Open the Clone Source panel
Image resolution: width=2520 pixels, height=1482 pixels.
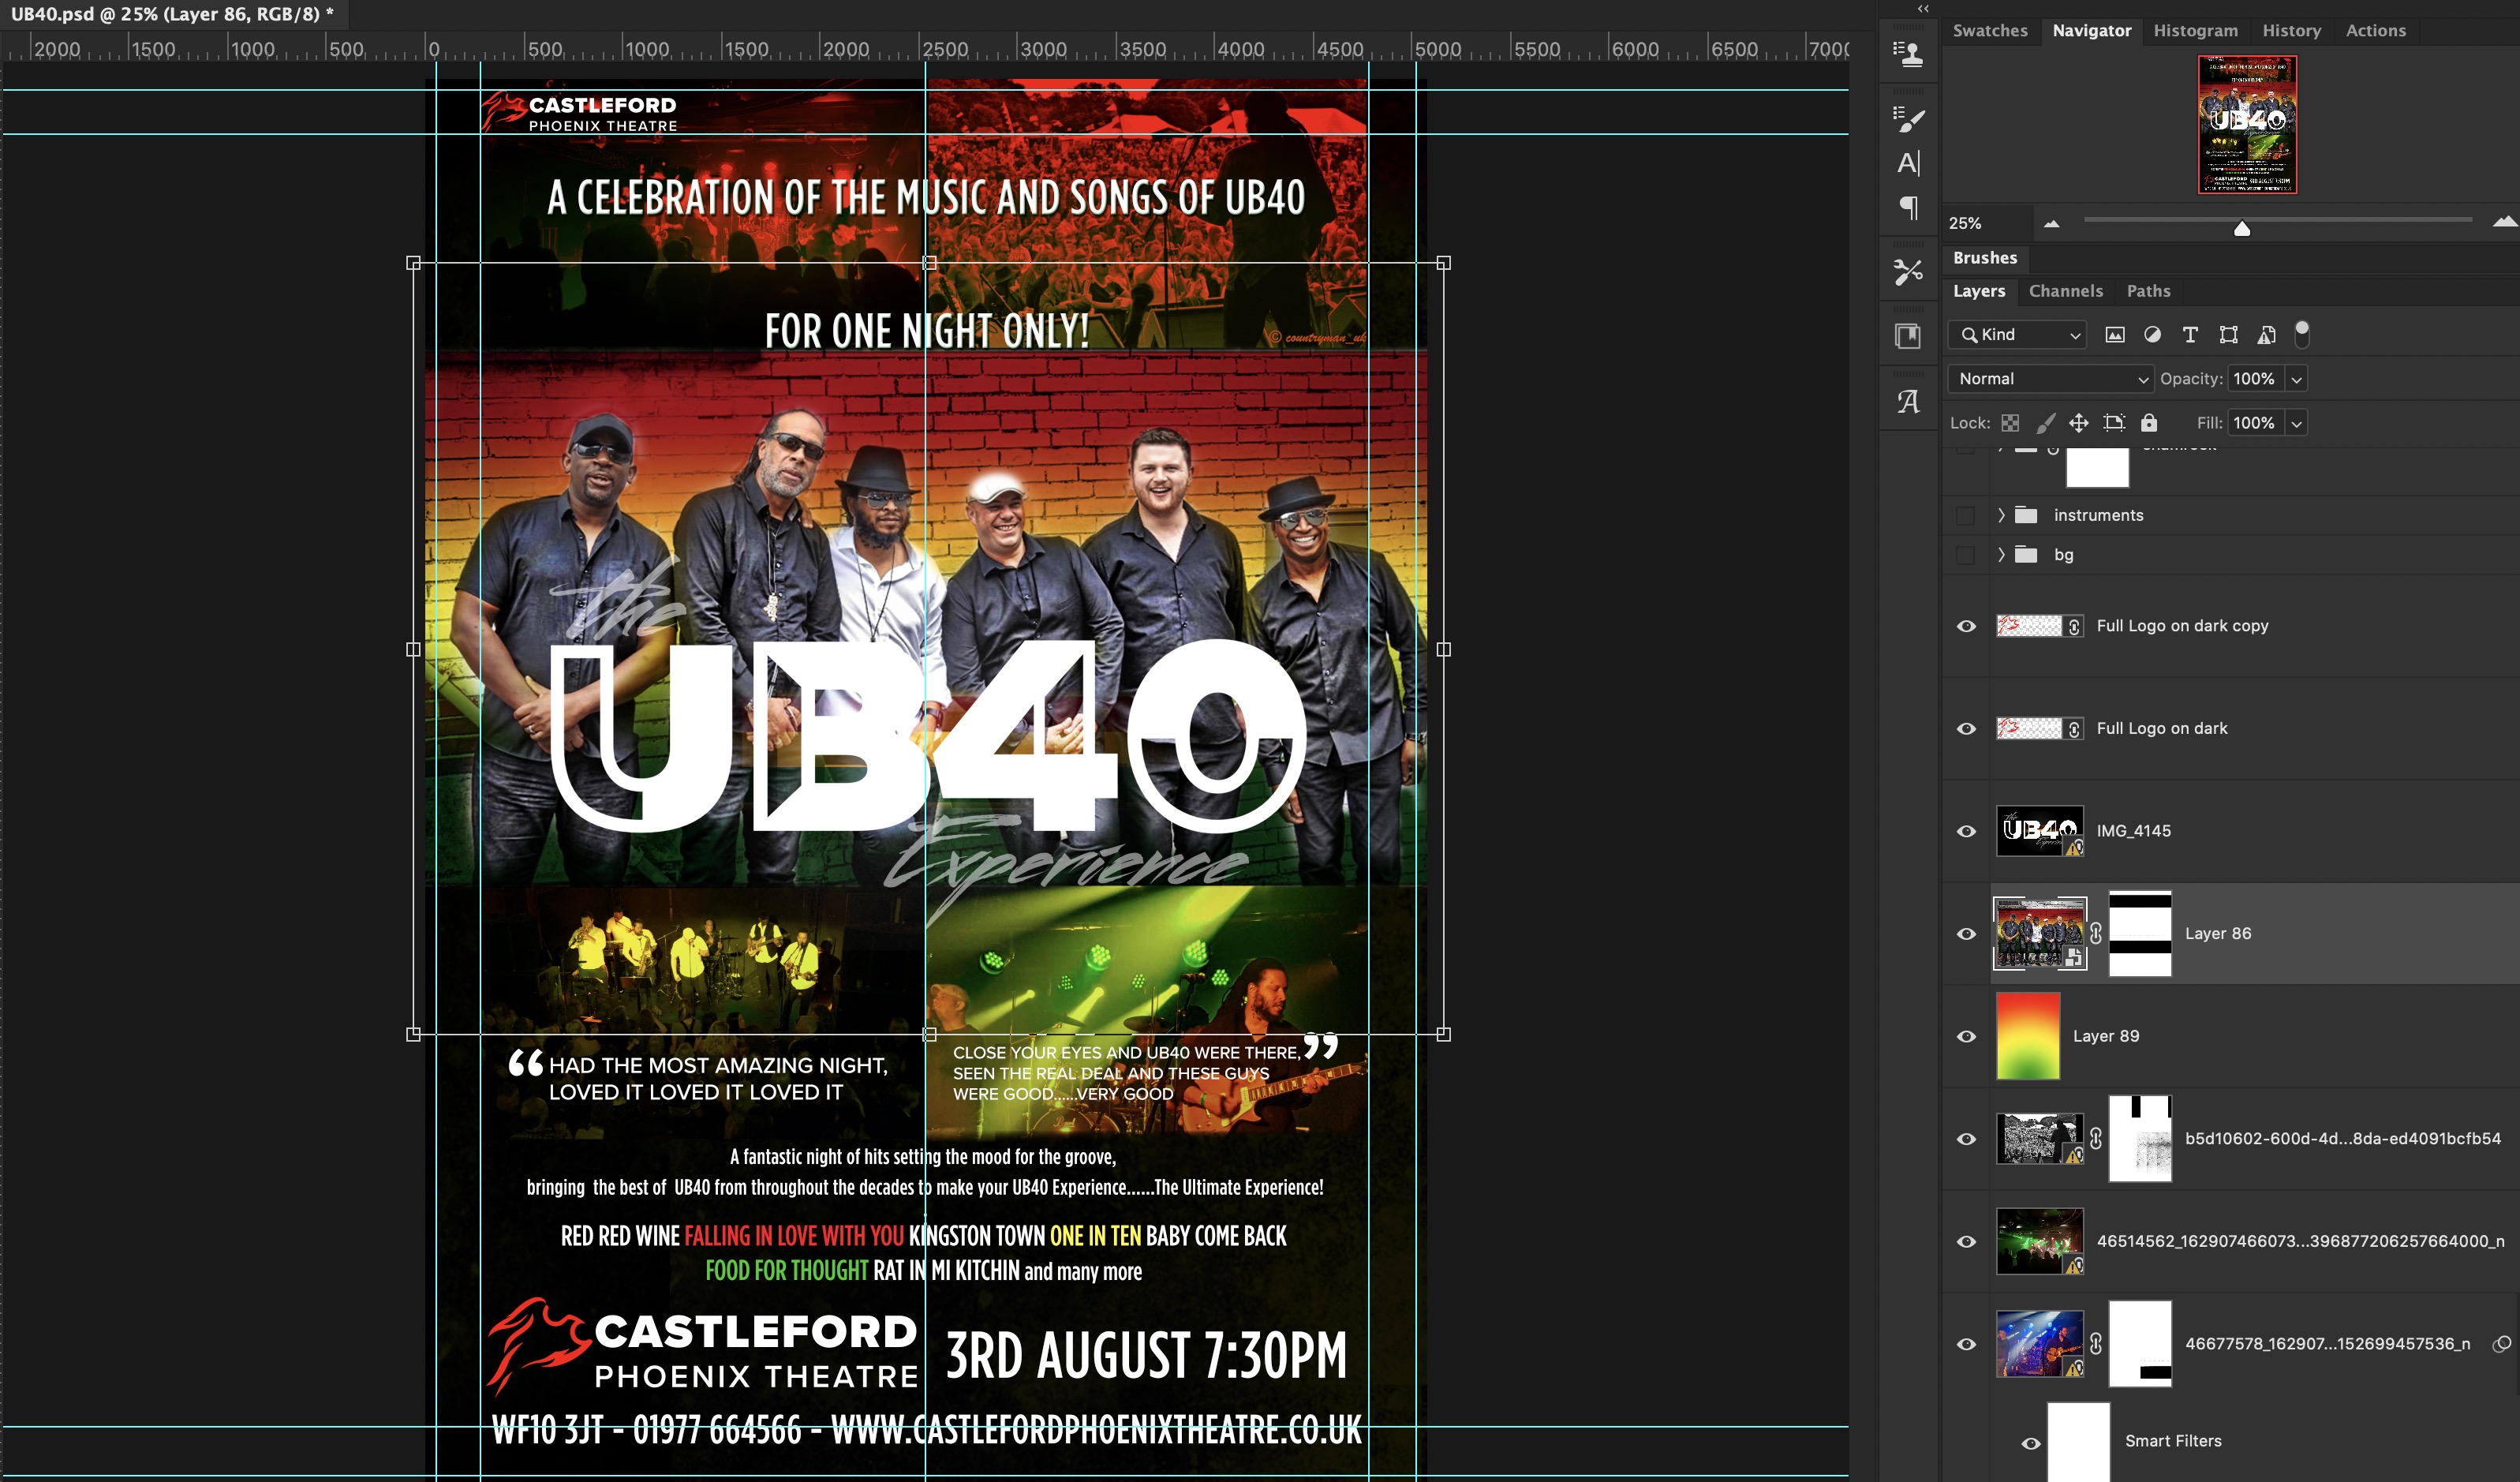point(1909,55)
